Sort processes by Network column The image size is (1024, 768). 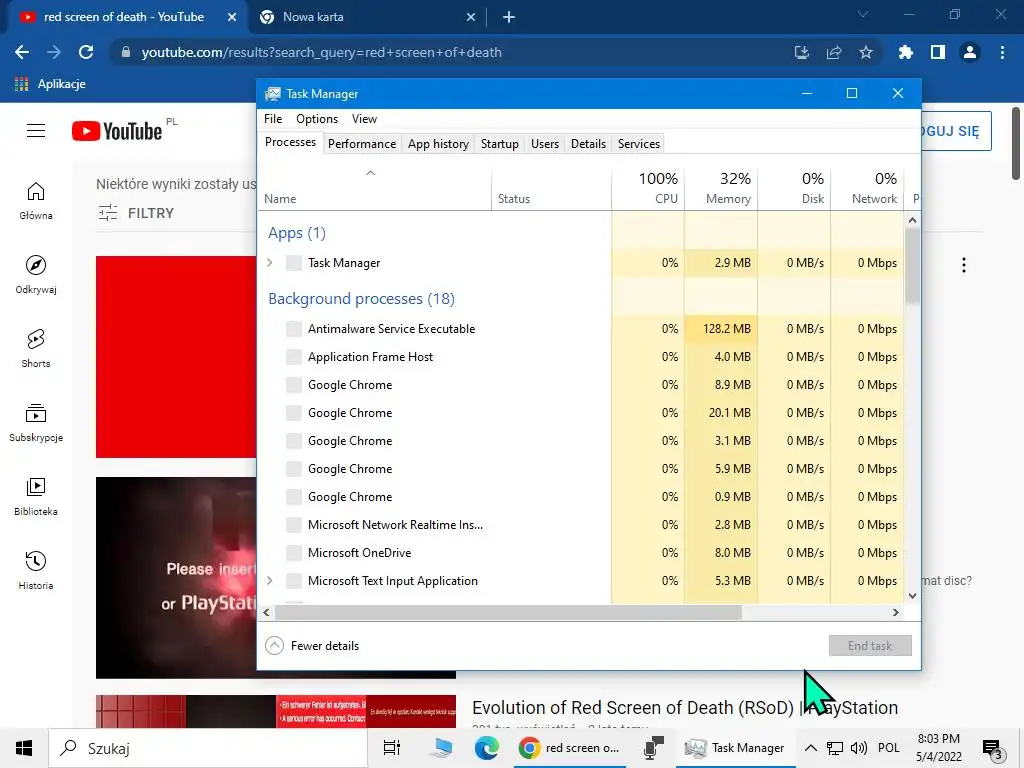[x=867, y=187]
